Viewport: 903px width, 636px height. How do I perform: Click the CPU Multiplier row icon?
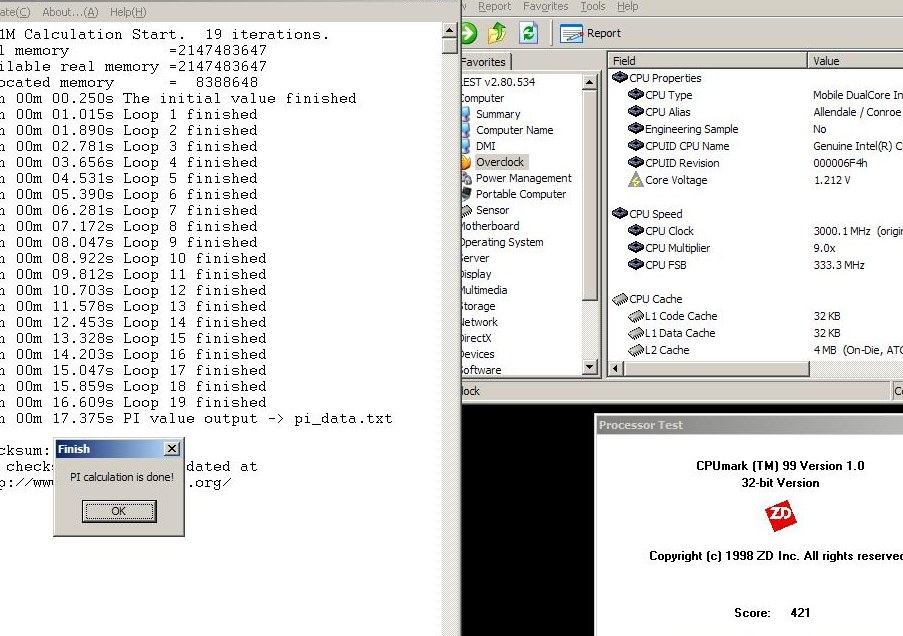(x=636, y=247)
